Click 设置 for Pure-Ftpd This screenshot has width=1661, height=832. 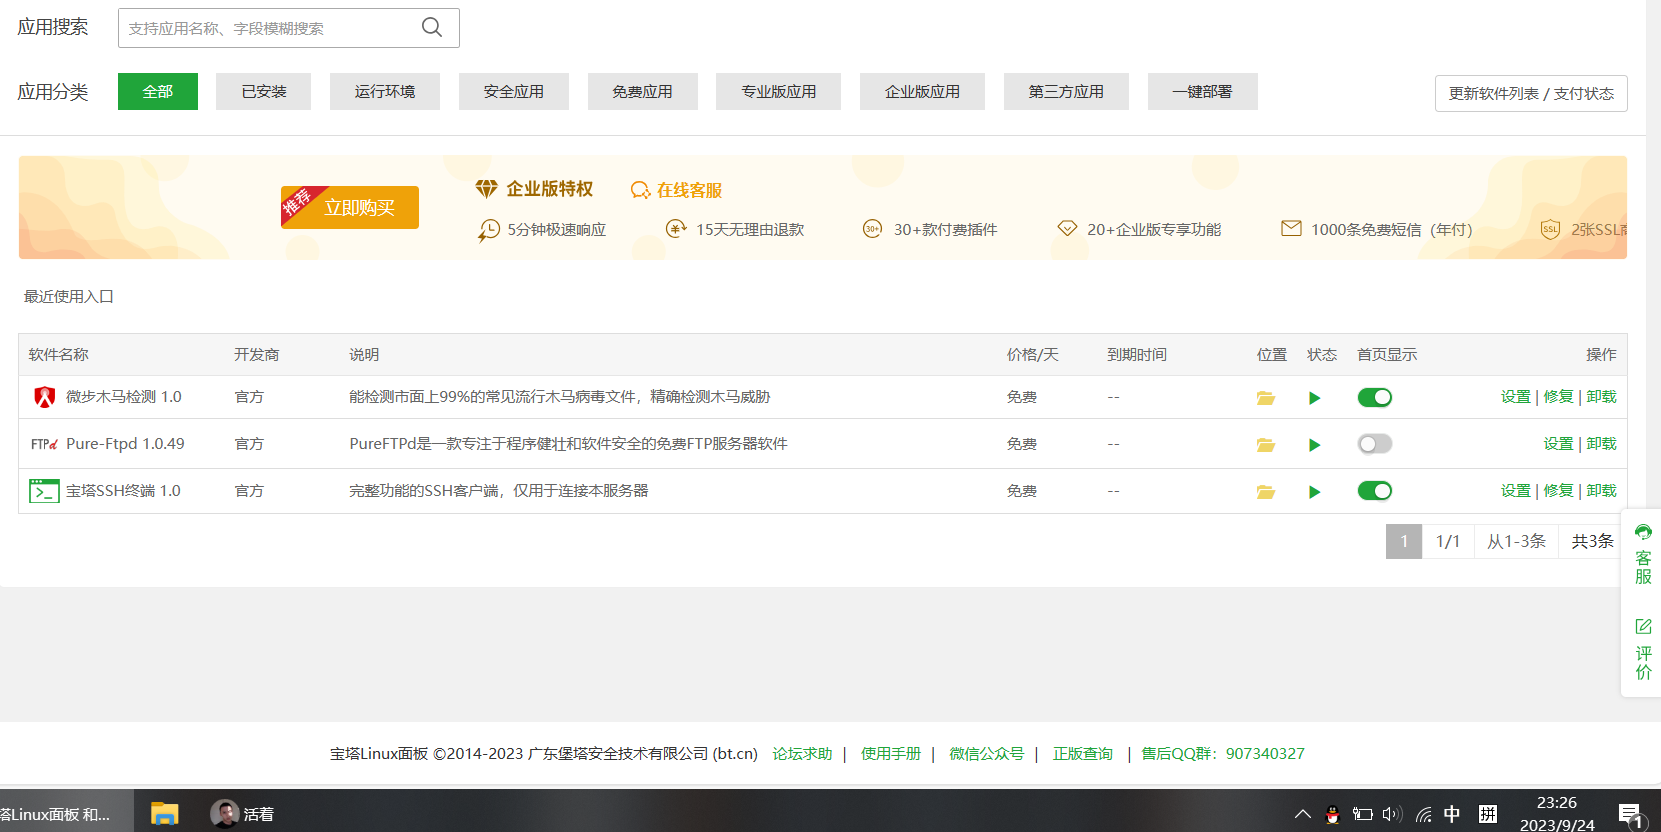click(1559, 444)
